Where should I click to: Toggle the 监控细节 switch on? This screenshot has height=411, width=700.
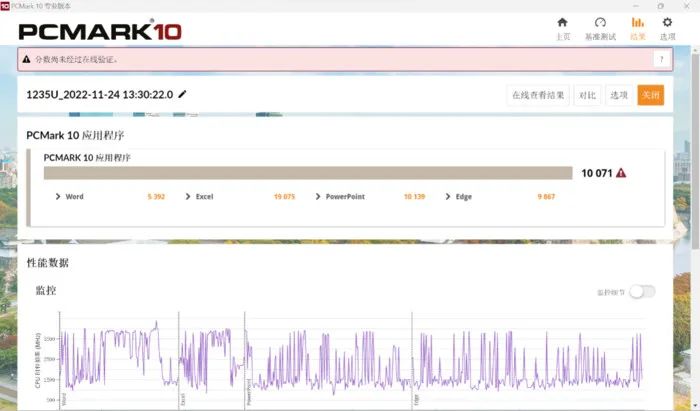click(x=642, y=292)
